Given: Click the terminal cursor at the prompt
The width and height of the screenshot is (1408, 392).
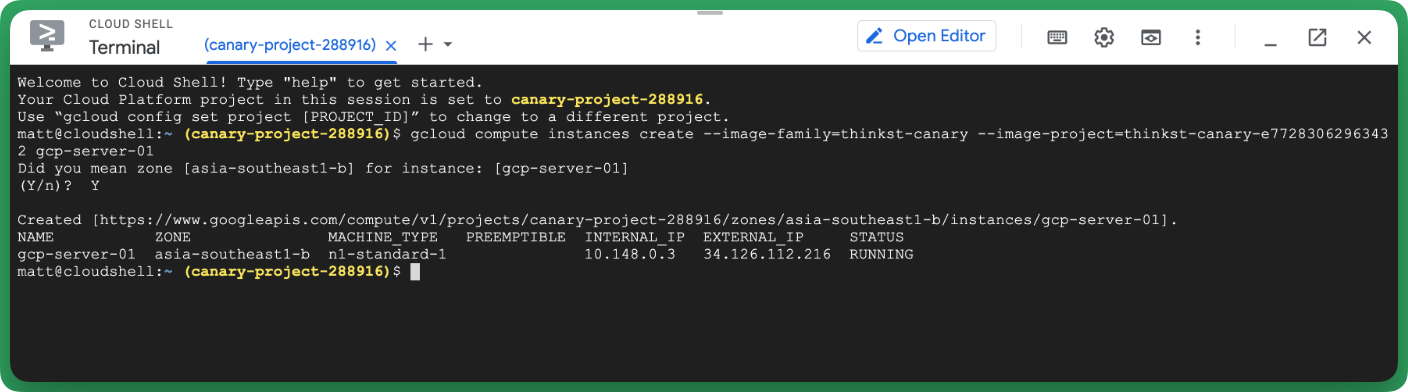Looking at the screenshot, I should tap(414, 271).
